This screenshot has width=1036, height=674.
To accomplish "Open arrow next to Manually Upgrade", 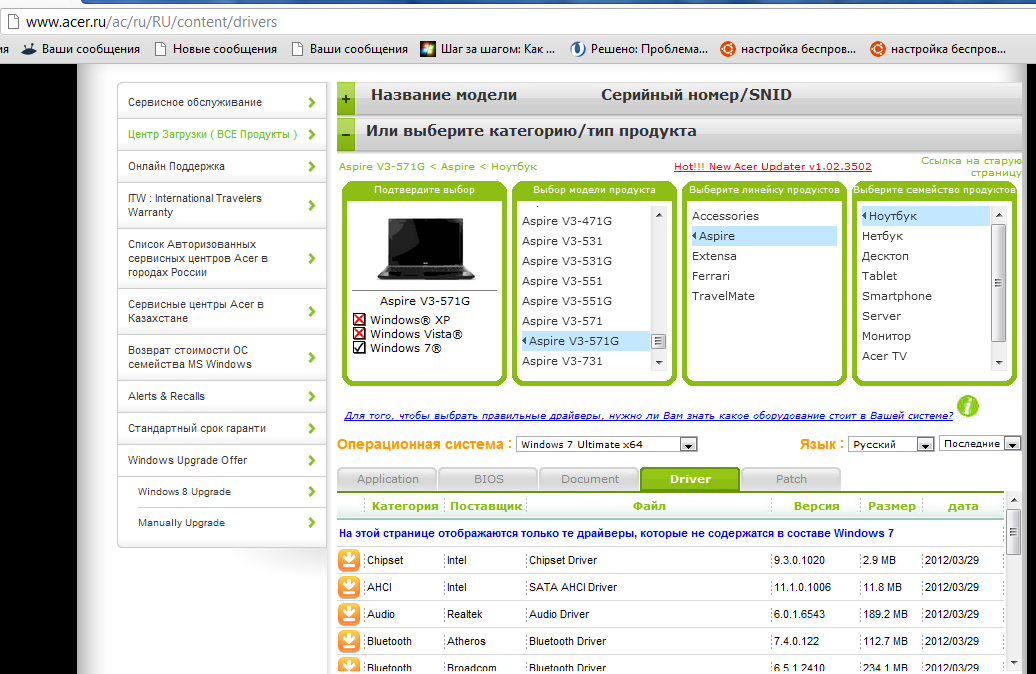I will [312, 523].
